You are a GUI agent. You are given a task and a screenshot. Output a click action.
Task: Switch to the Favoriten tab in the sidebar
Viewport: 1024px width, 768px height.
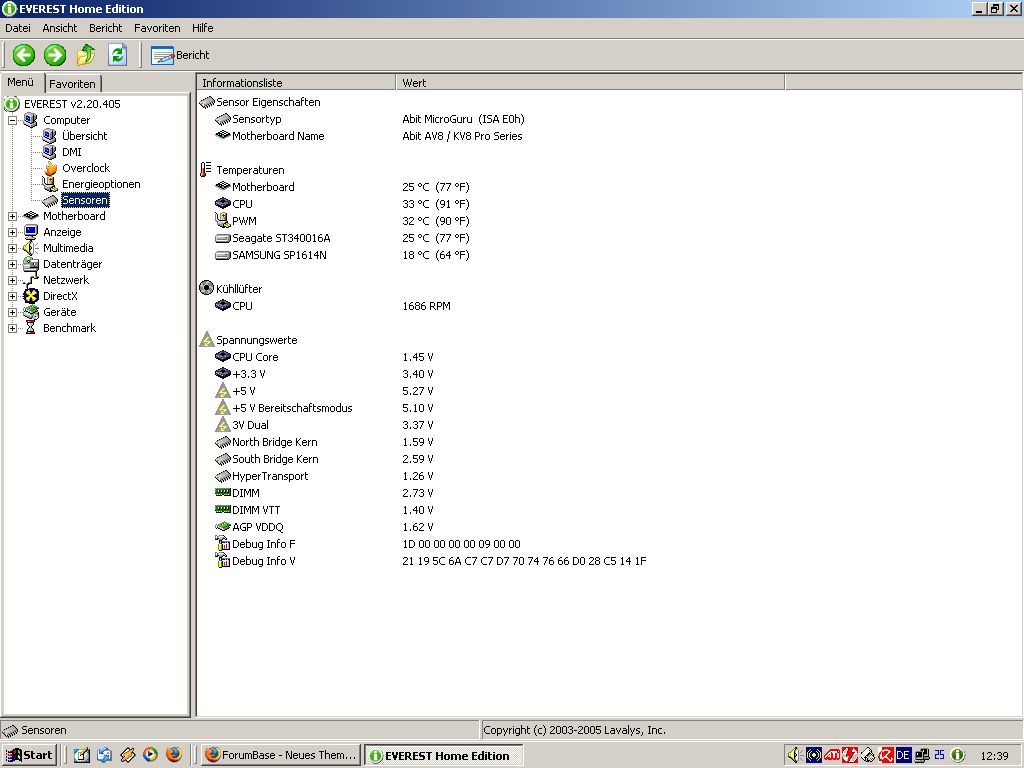click(72, 84)
